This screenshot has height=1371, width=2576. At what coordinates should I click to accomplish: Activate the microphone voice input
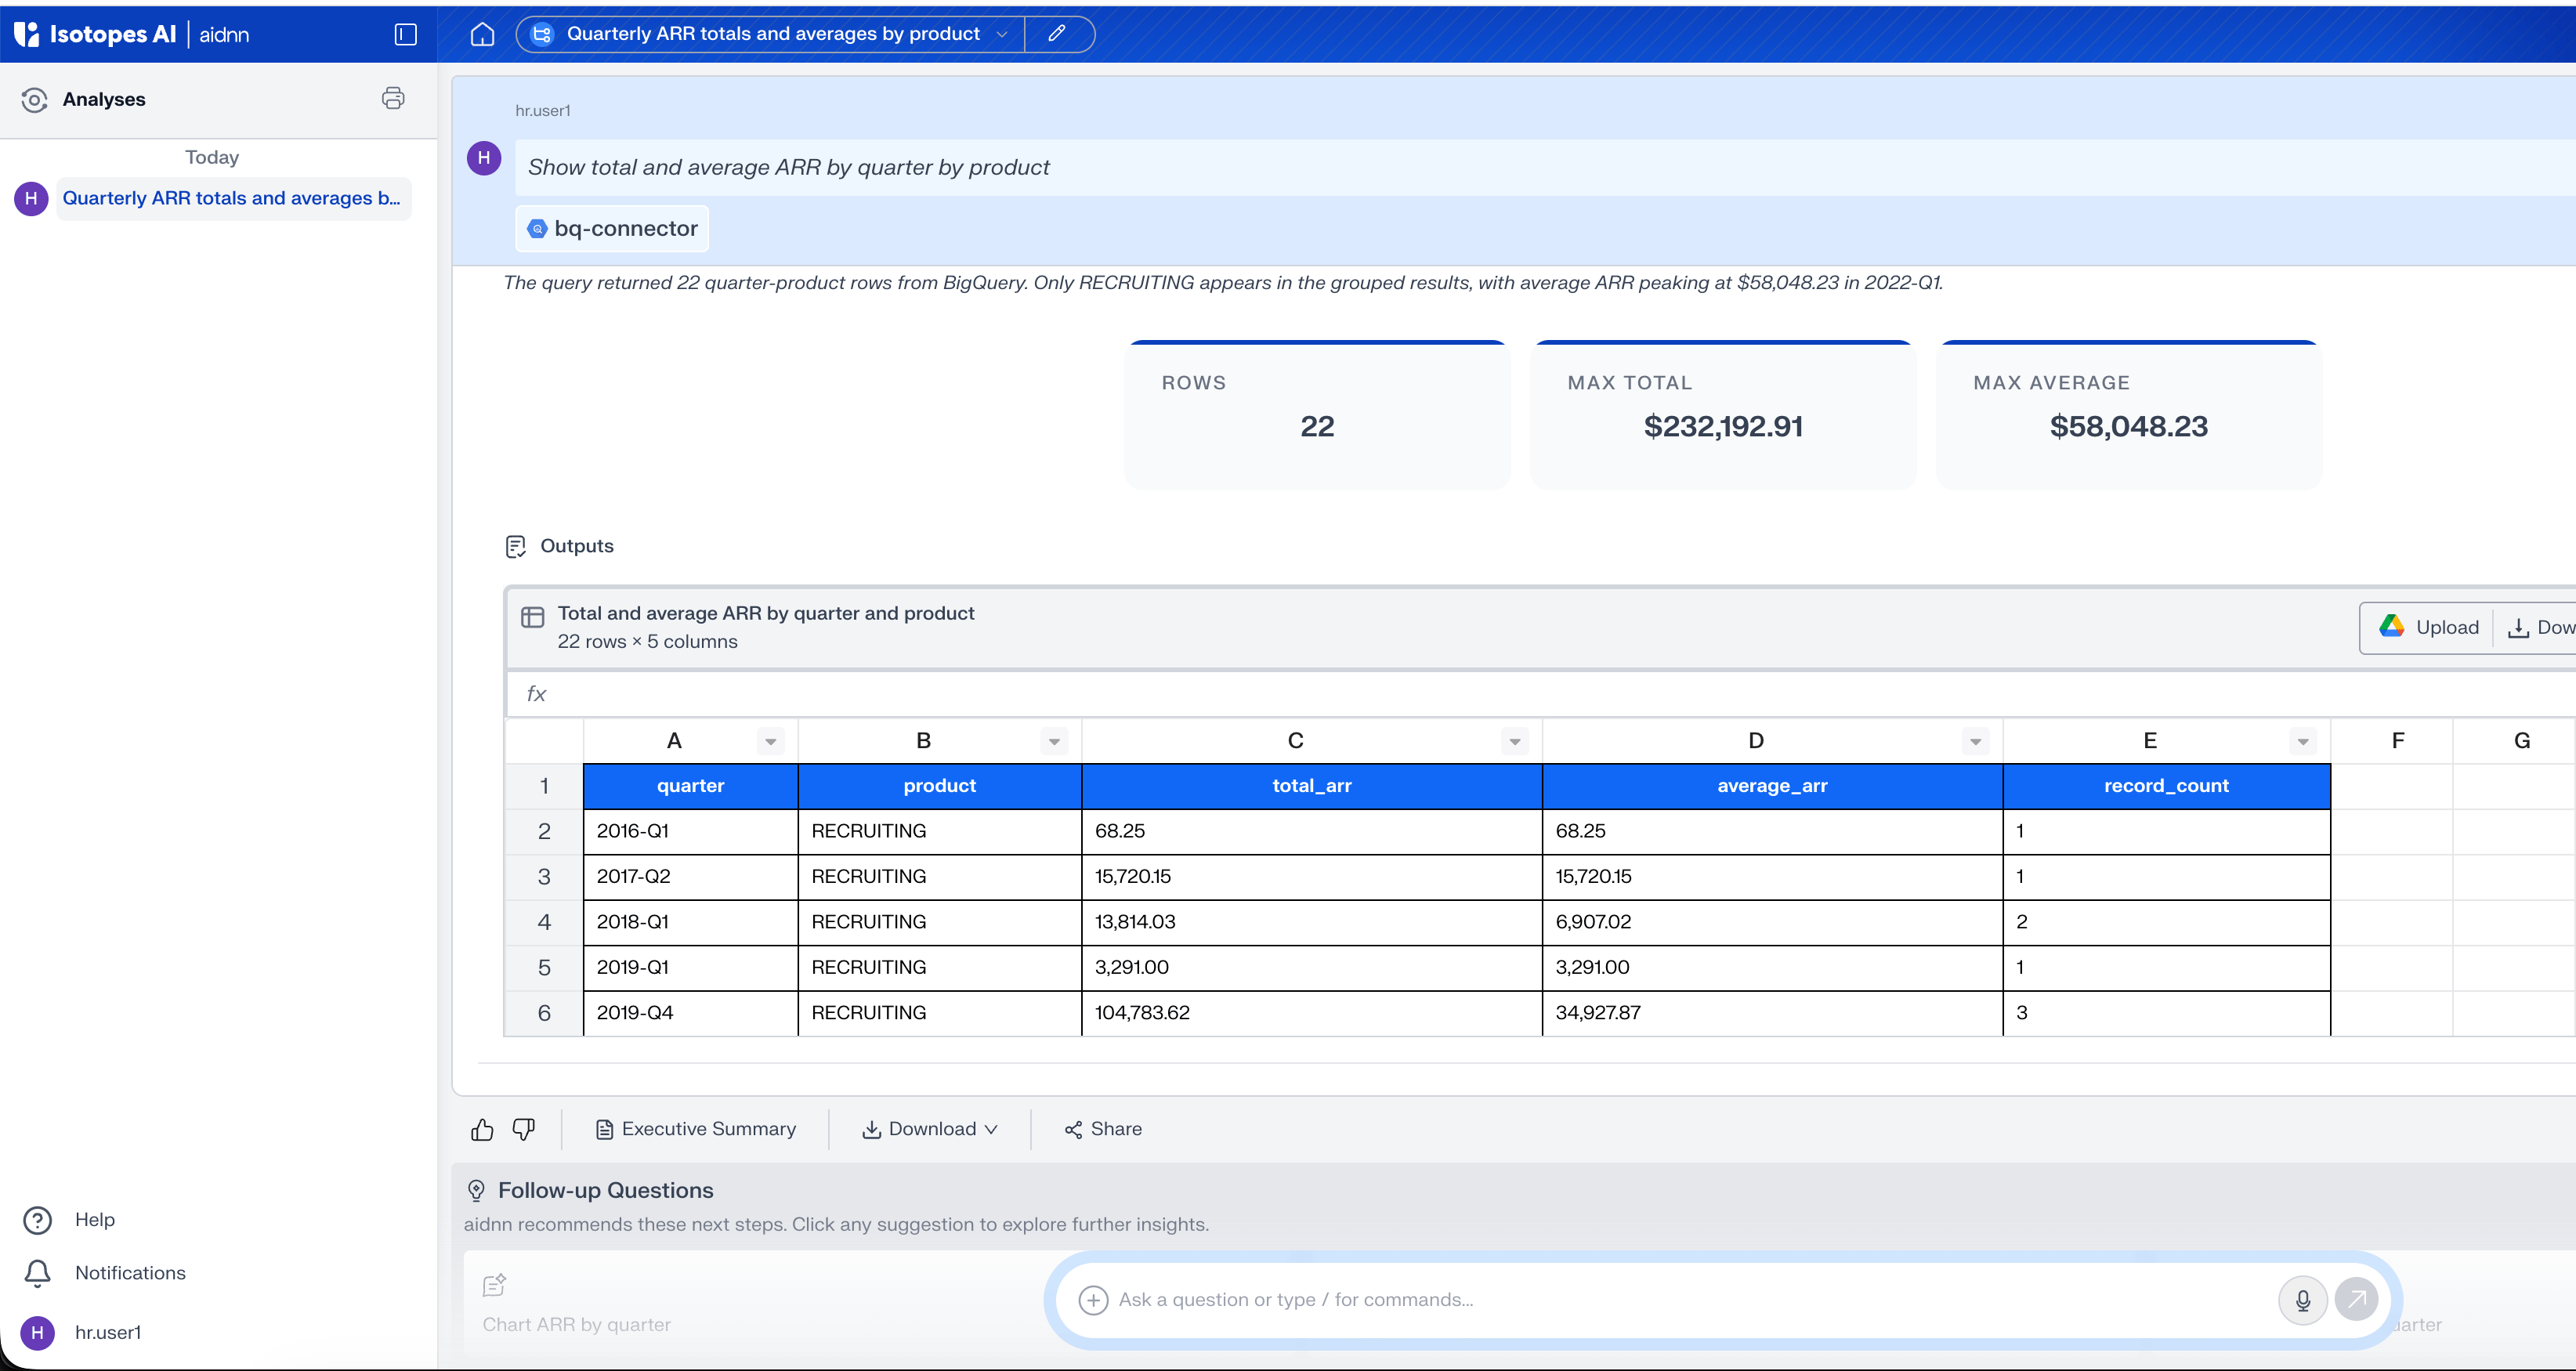click(2302, 1300)
